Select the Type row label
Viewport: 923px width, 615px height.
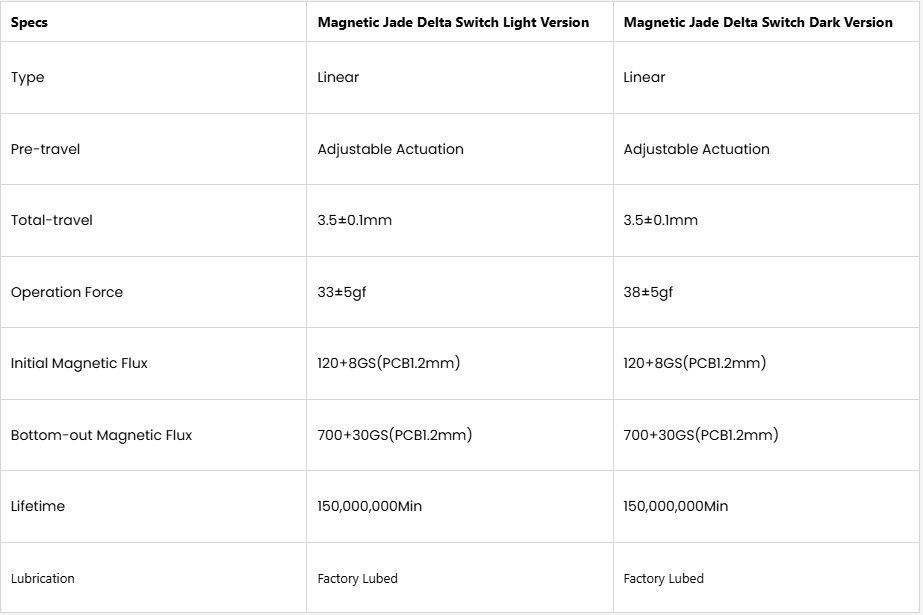point(28,77)
